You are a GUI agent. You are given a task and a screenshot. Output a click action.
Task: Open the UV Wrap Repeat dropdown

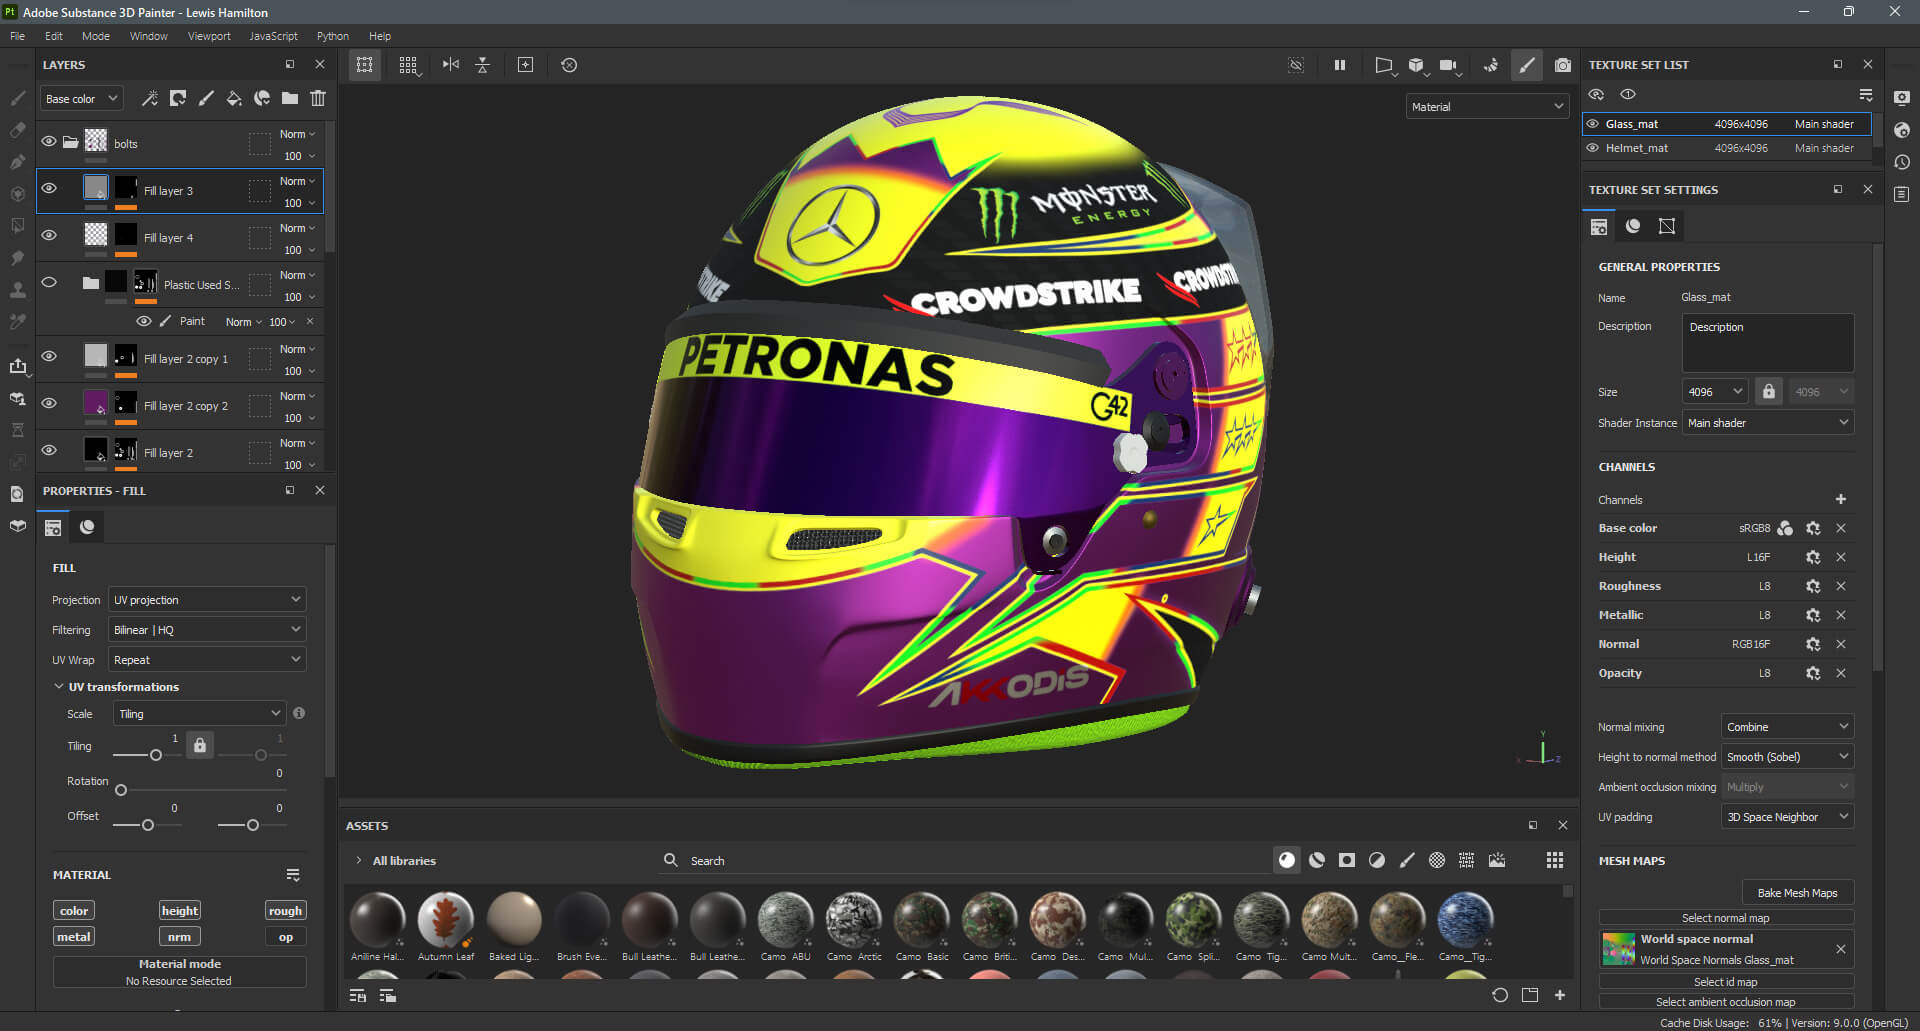click(207, 660)
